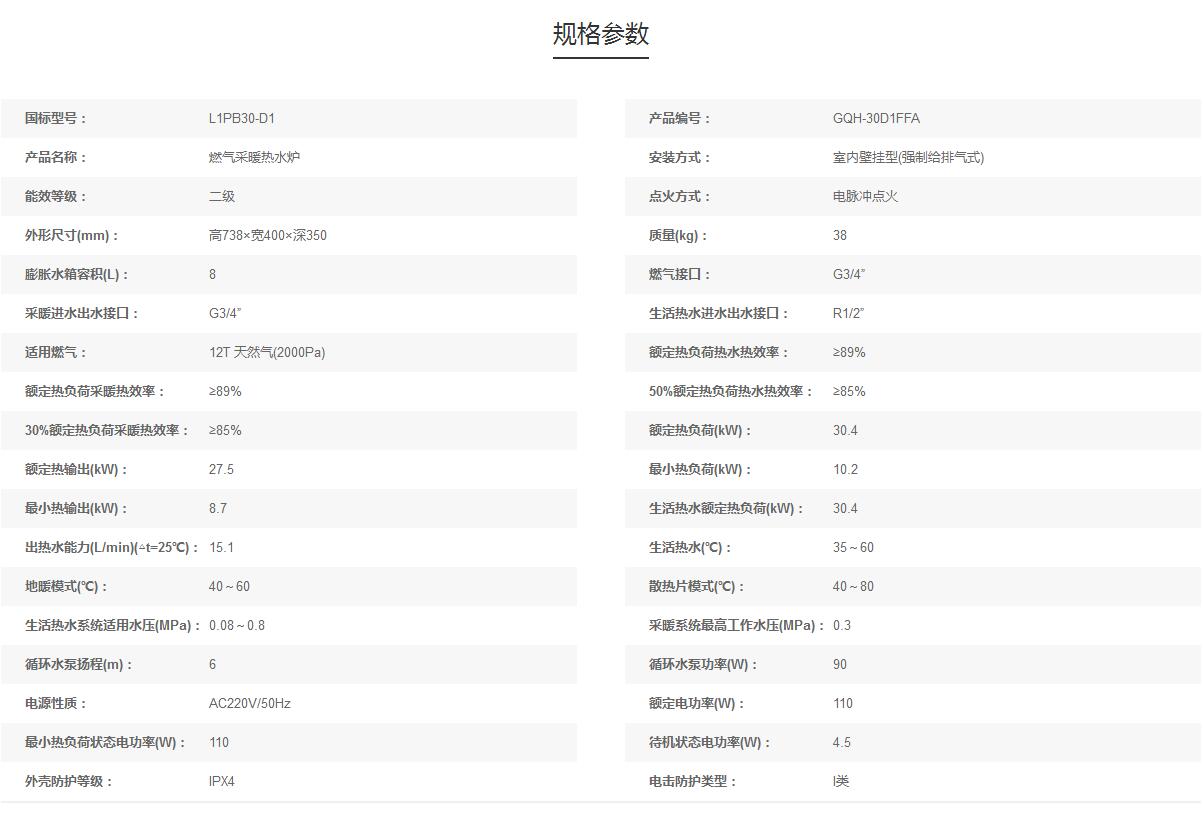Click the 产品编号 label
Viewport: 1203px width, 815px height.
[680, 118]
